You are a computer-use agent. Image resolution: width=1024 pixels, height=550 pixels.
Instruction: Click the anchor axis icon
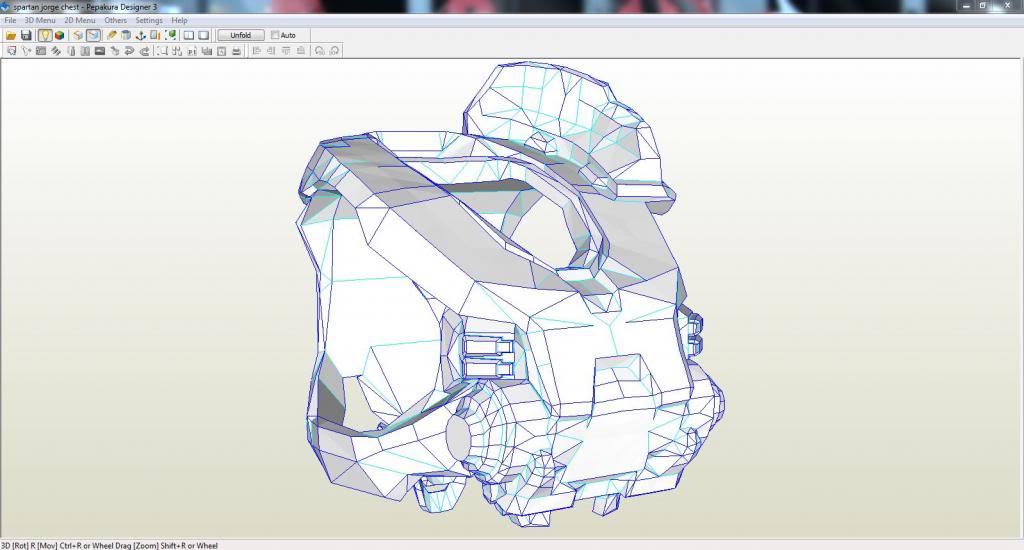point(140,35)
